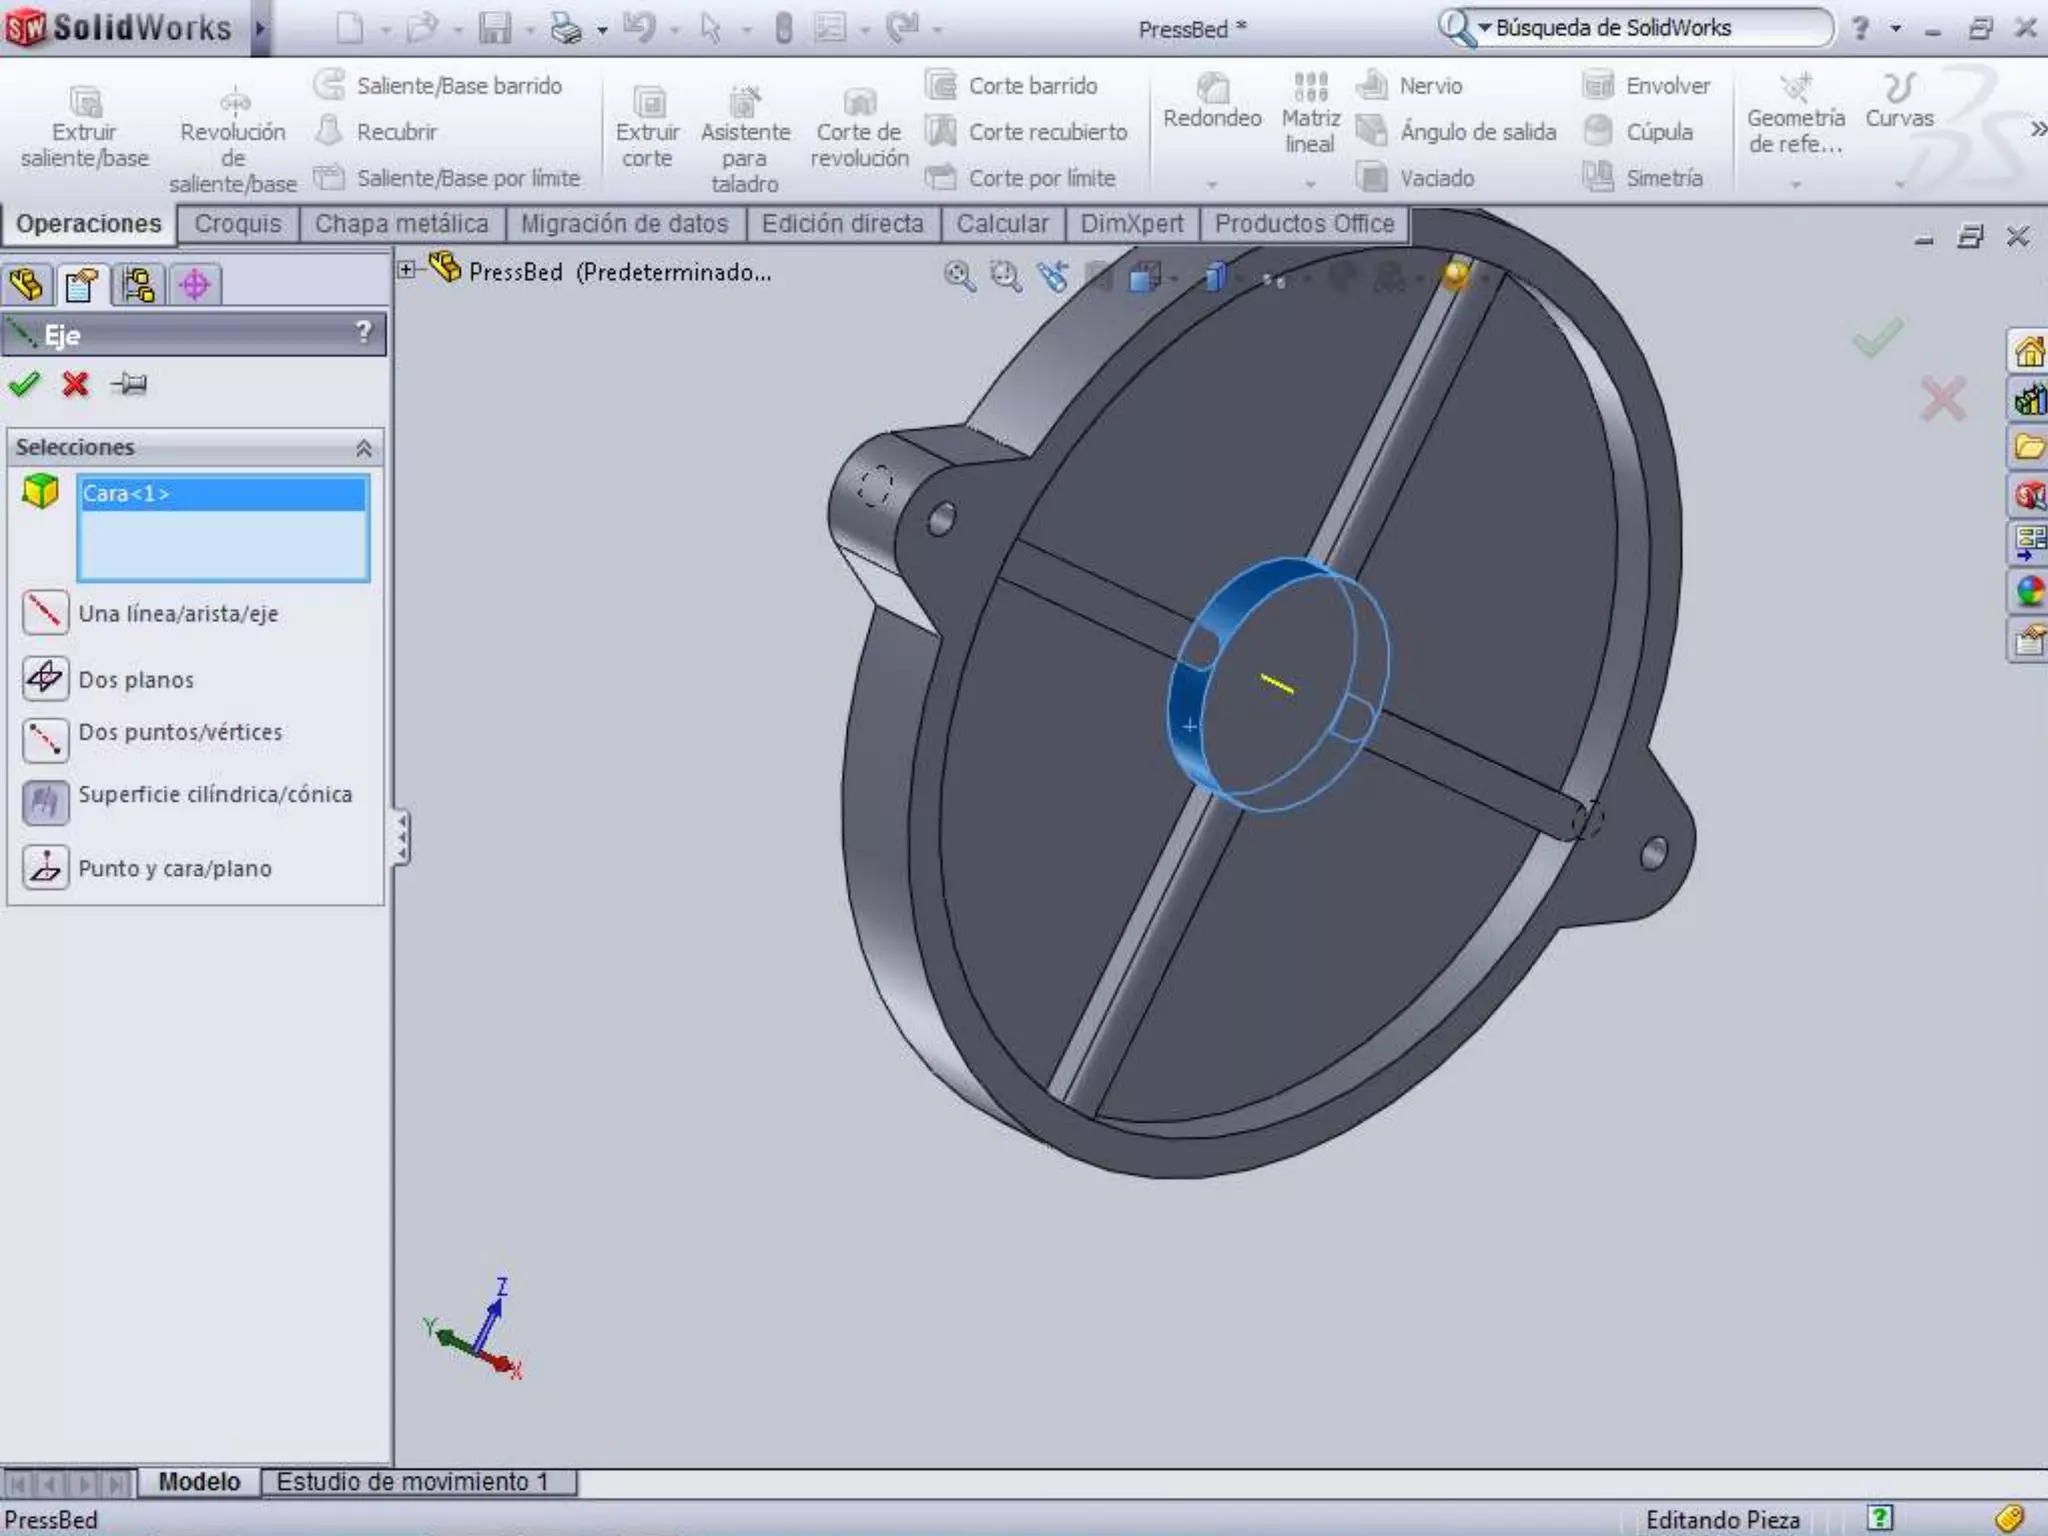Screen dimensions: 2048x1536
Task: Select the Dos planos axis option
Action: (45, 679)
